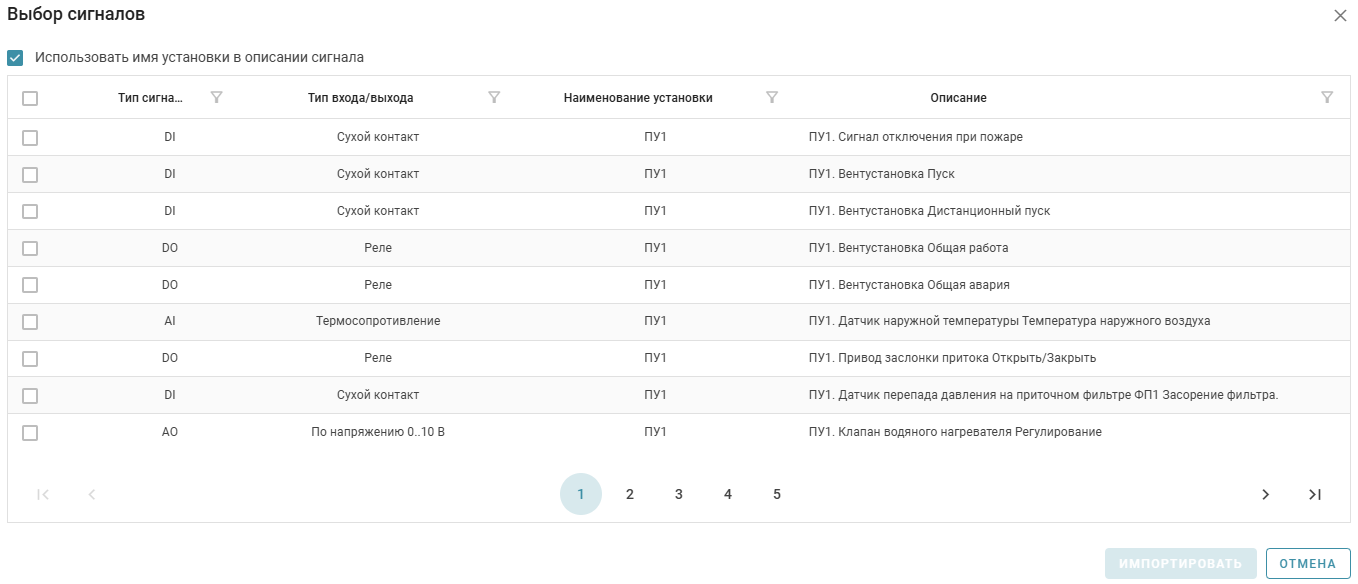Click the Импортировать button
This screenshot has height=584, width=1358.
pyautogui.click(x=1181, y=563)
